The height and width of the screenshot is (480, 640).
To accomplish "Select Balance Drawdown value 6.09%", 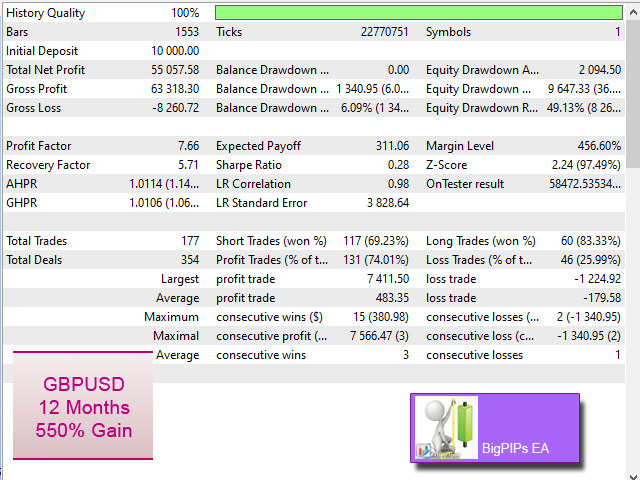I will [375, 108].
